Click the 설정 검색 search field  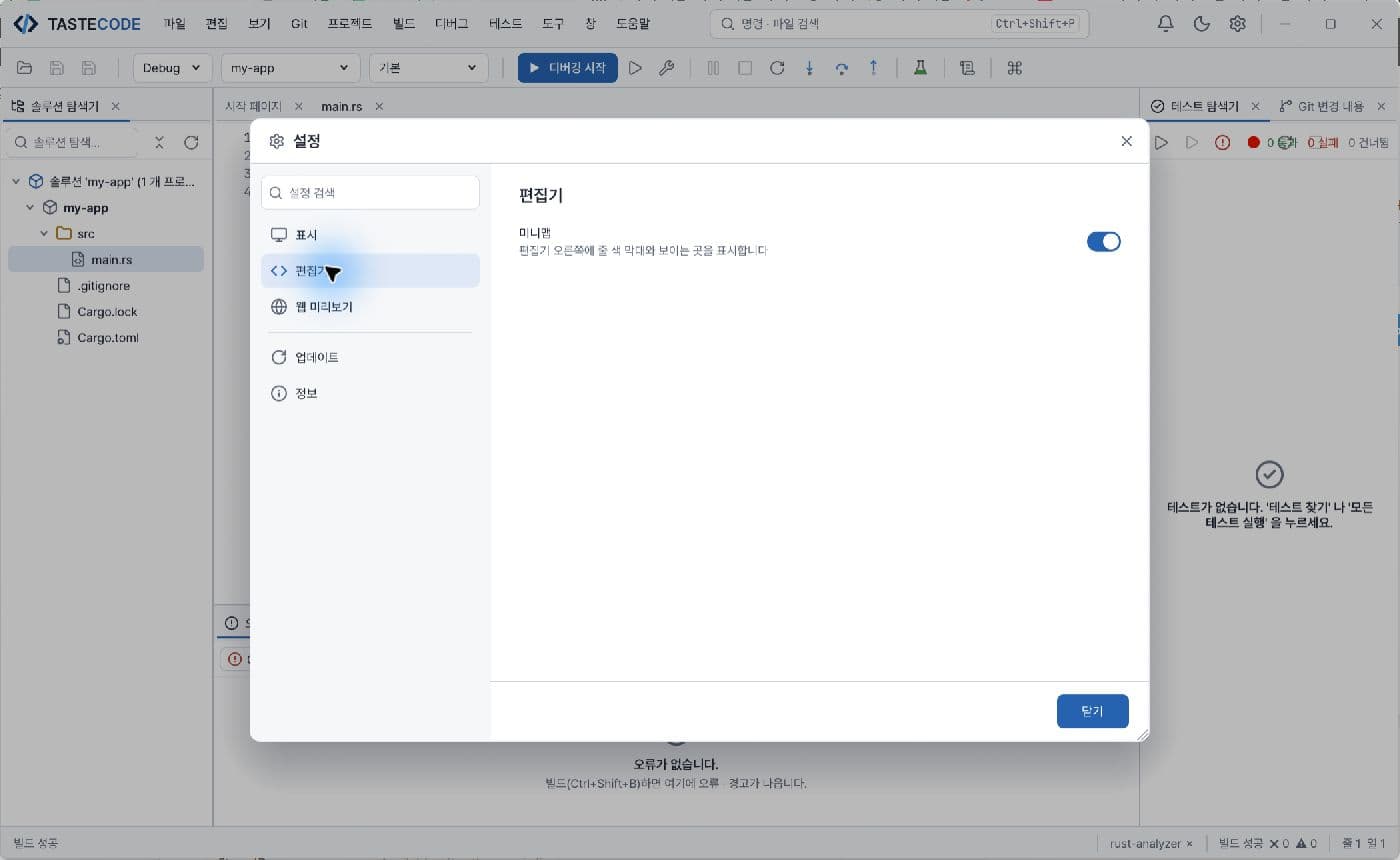pyautogui.click(x=370, y=192)
